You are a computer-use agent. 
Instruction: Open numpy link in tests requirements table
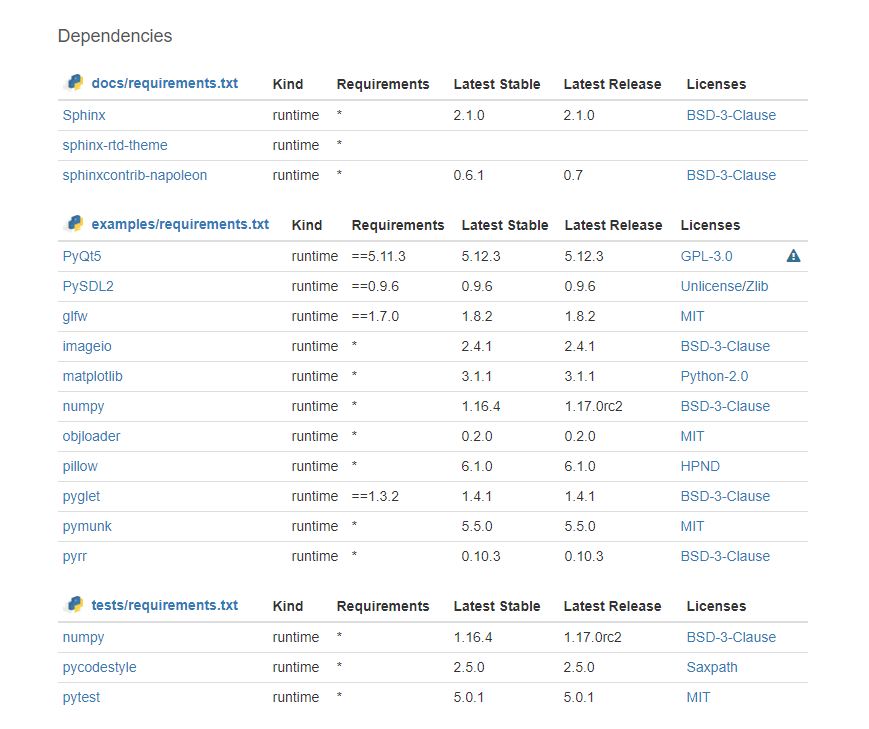[83, 638]
